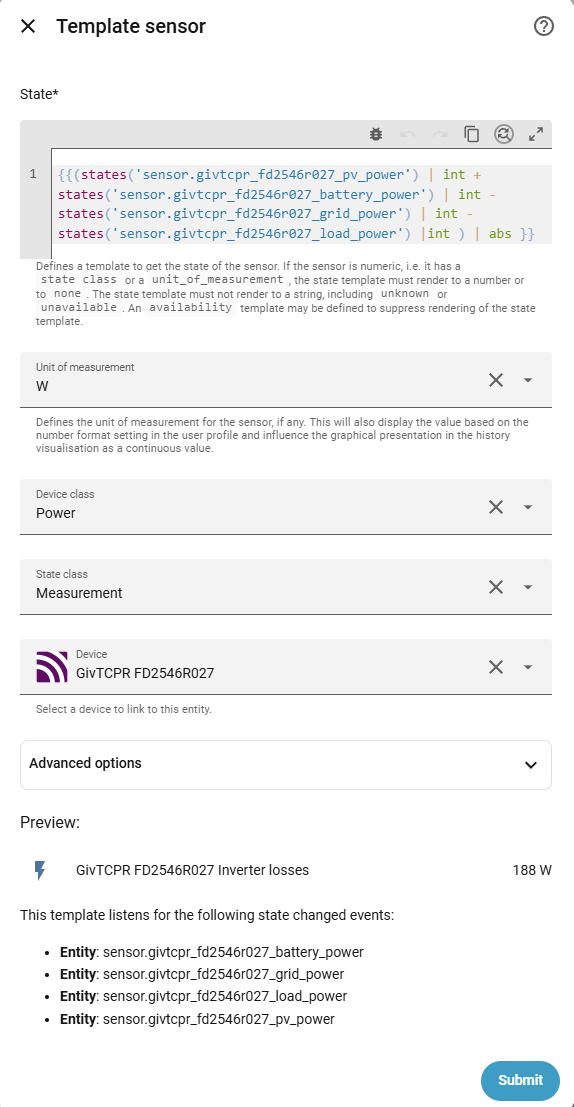Close the Template sensor dialog

pos(28,27)
